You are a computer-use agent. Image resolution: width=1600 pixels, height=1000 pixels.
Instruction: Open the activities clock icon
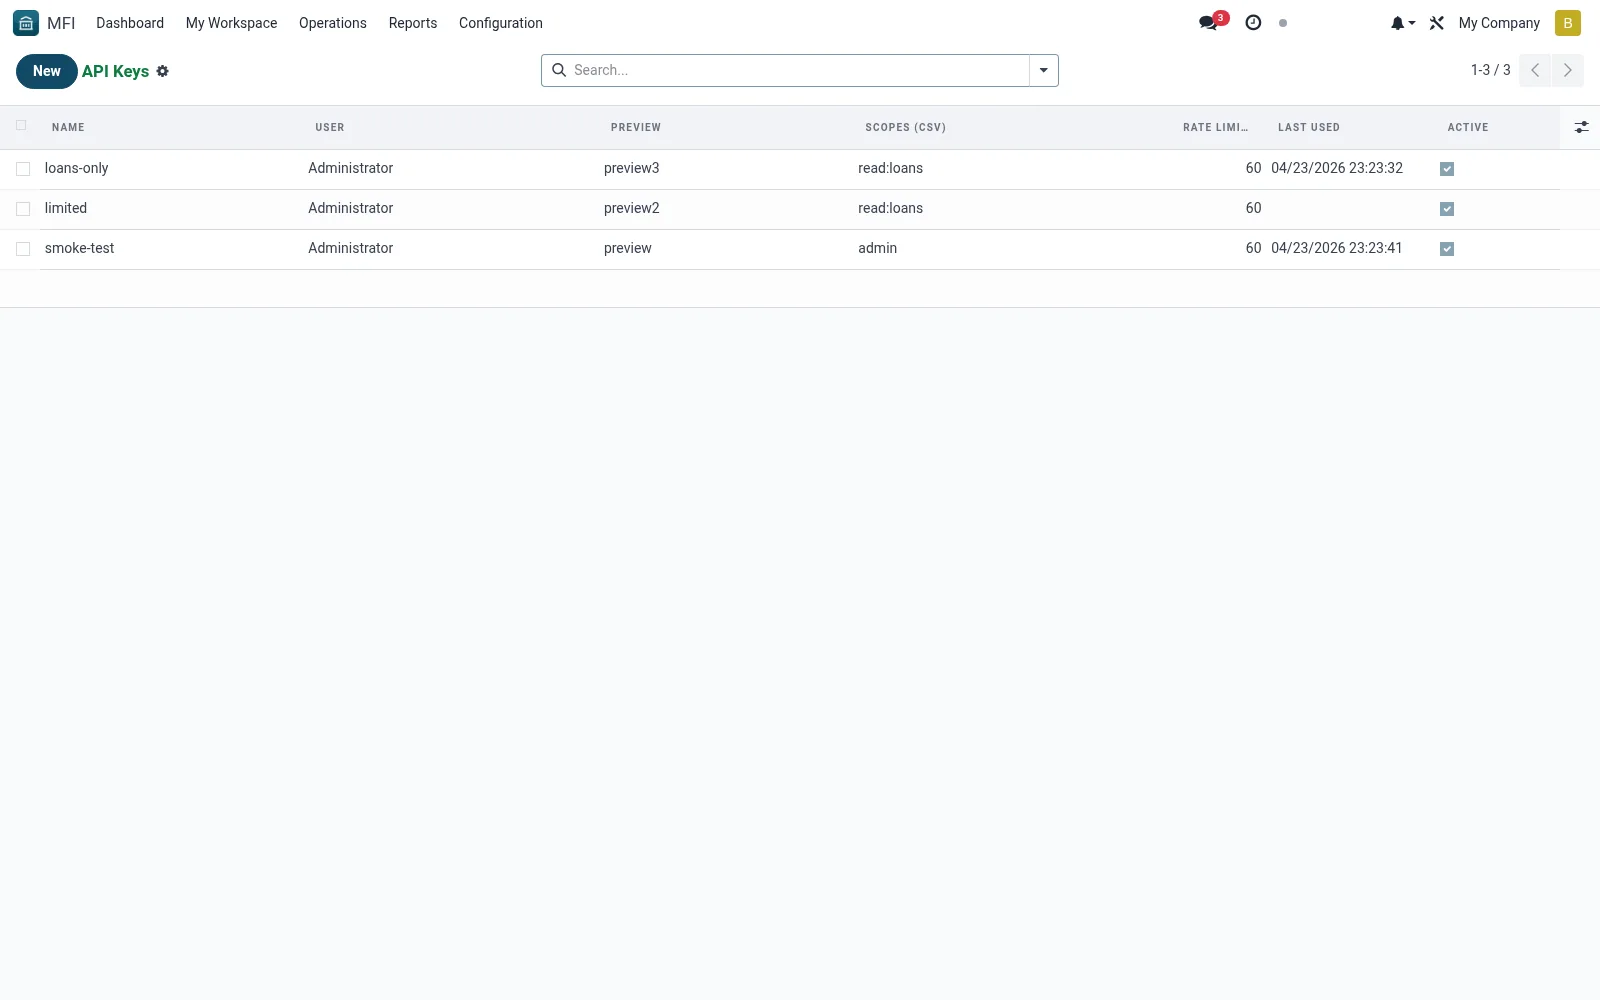[x=1253, y=23]
